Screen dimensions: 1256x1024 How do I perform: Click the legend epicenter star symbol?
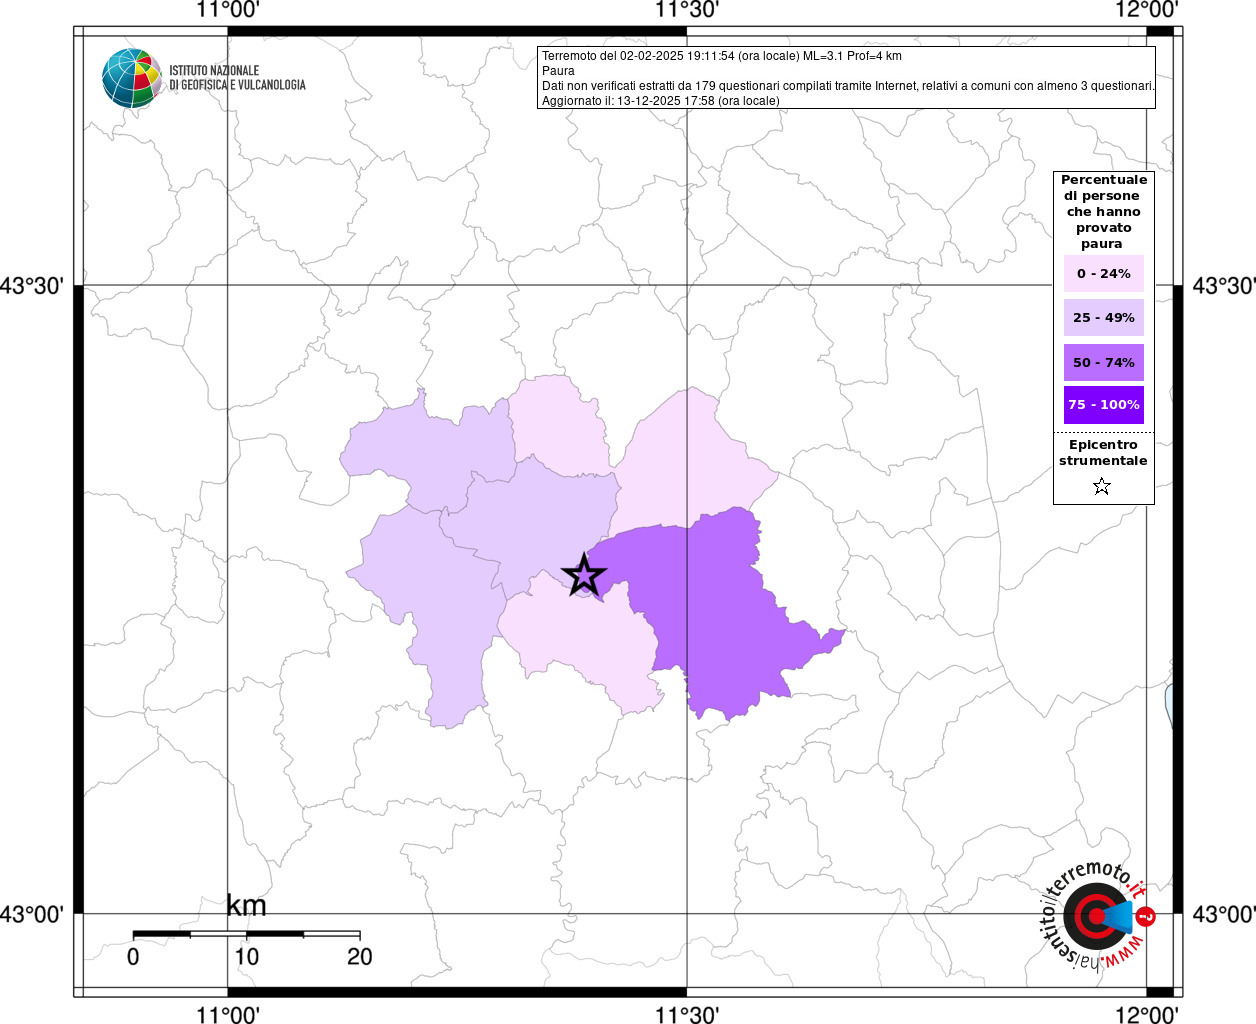[x=1102, y=486]
